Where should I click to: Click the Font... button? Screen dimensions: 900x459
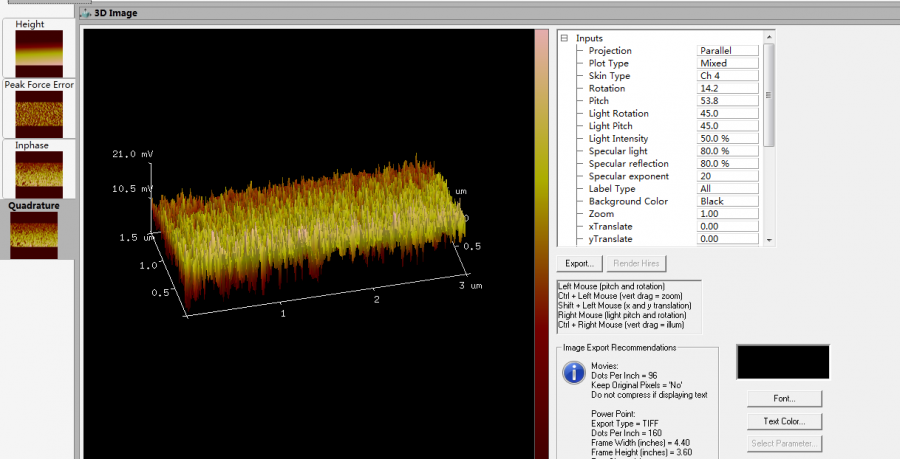point(784,399)
